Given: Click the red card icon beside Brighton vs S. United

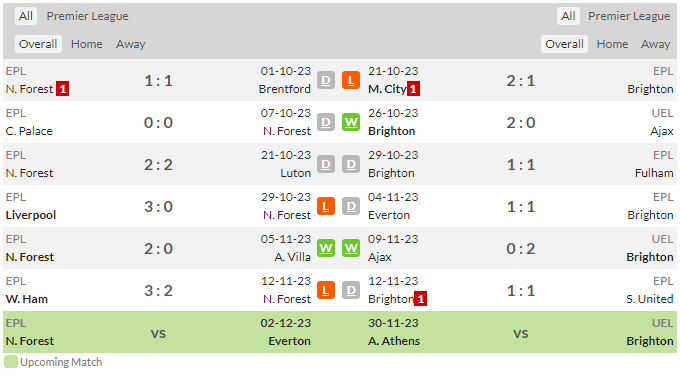Looking at the screenshot, I should point(420,299).
